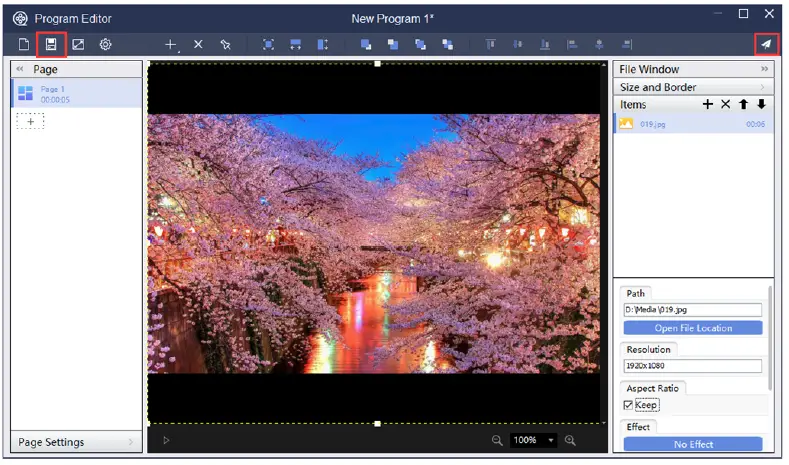Move selected item down in list
Screen dimensions: 789x465
[761, 104]
